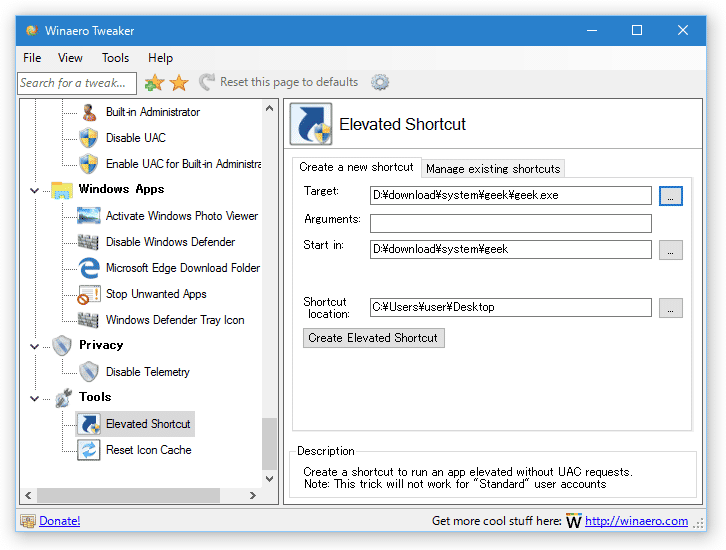Open the http://winaero.com link

[636, 521]
